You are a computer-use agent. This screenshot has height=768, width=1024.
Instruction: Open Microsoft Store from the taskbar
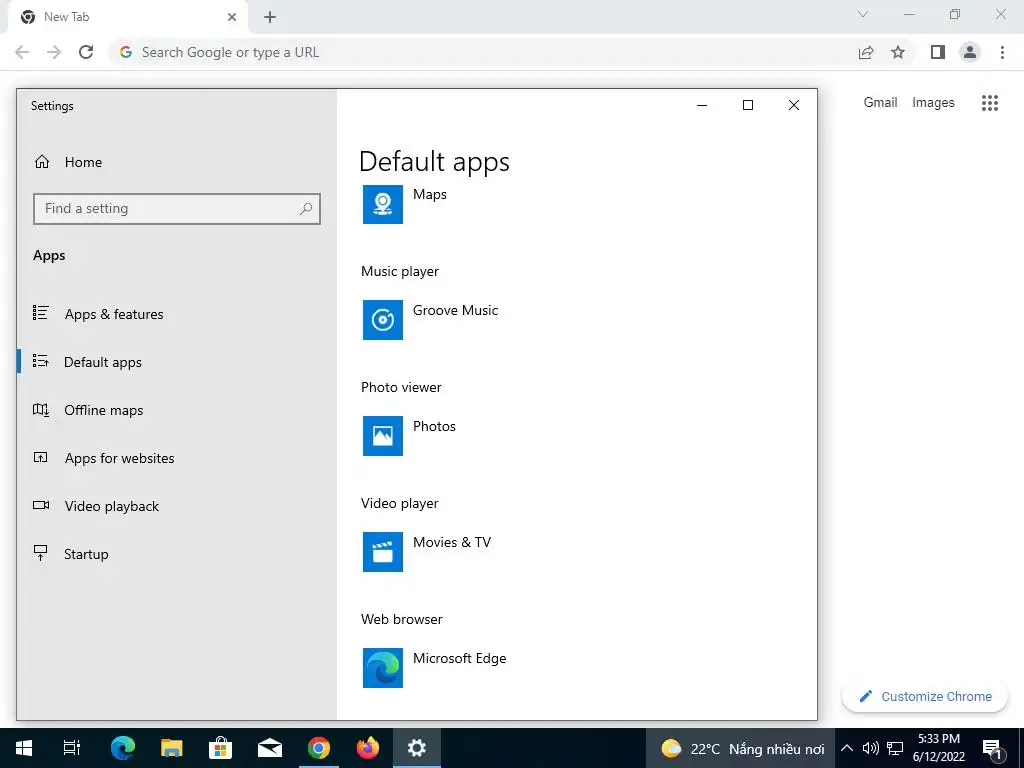click(221, 748)
